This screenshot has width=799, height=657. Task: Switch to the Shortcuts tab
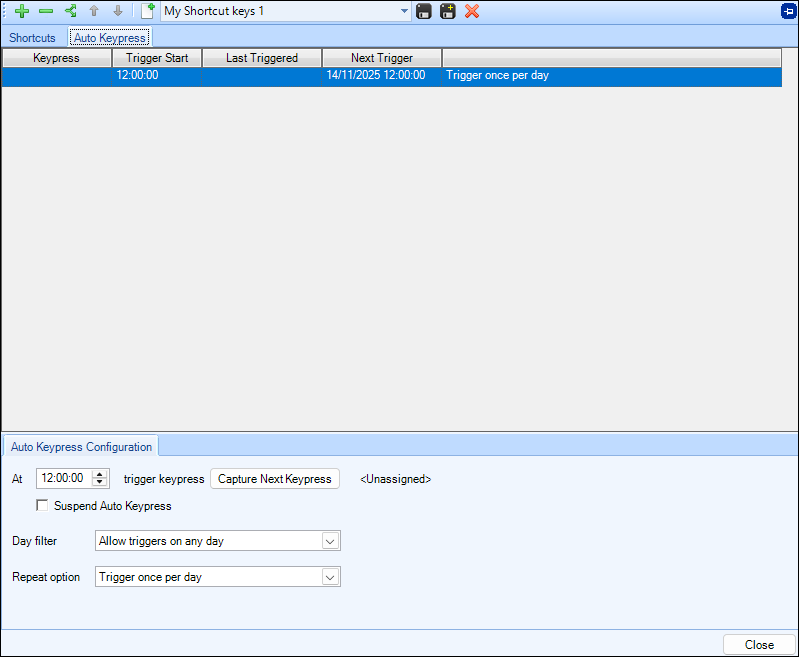pos(32,38)
